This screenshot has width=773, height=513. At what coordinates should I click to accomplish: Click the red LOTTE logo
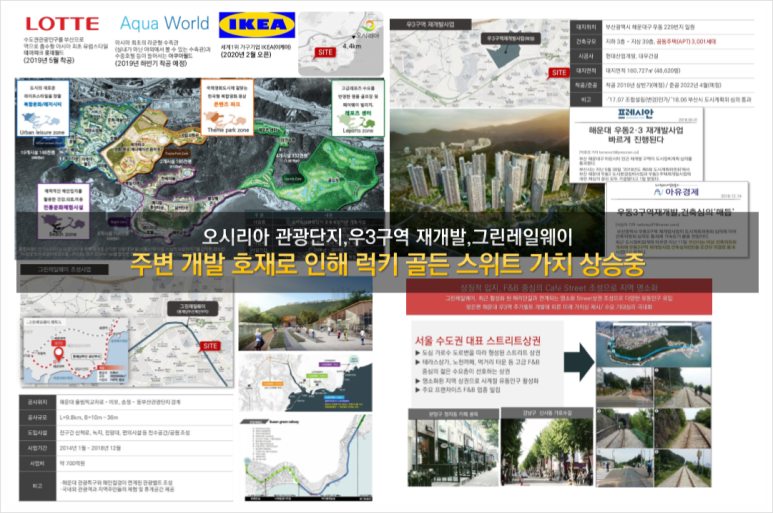(x=62, y=24)
